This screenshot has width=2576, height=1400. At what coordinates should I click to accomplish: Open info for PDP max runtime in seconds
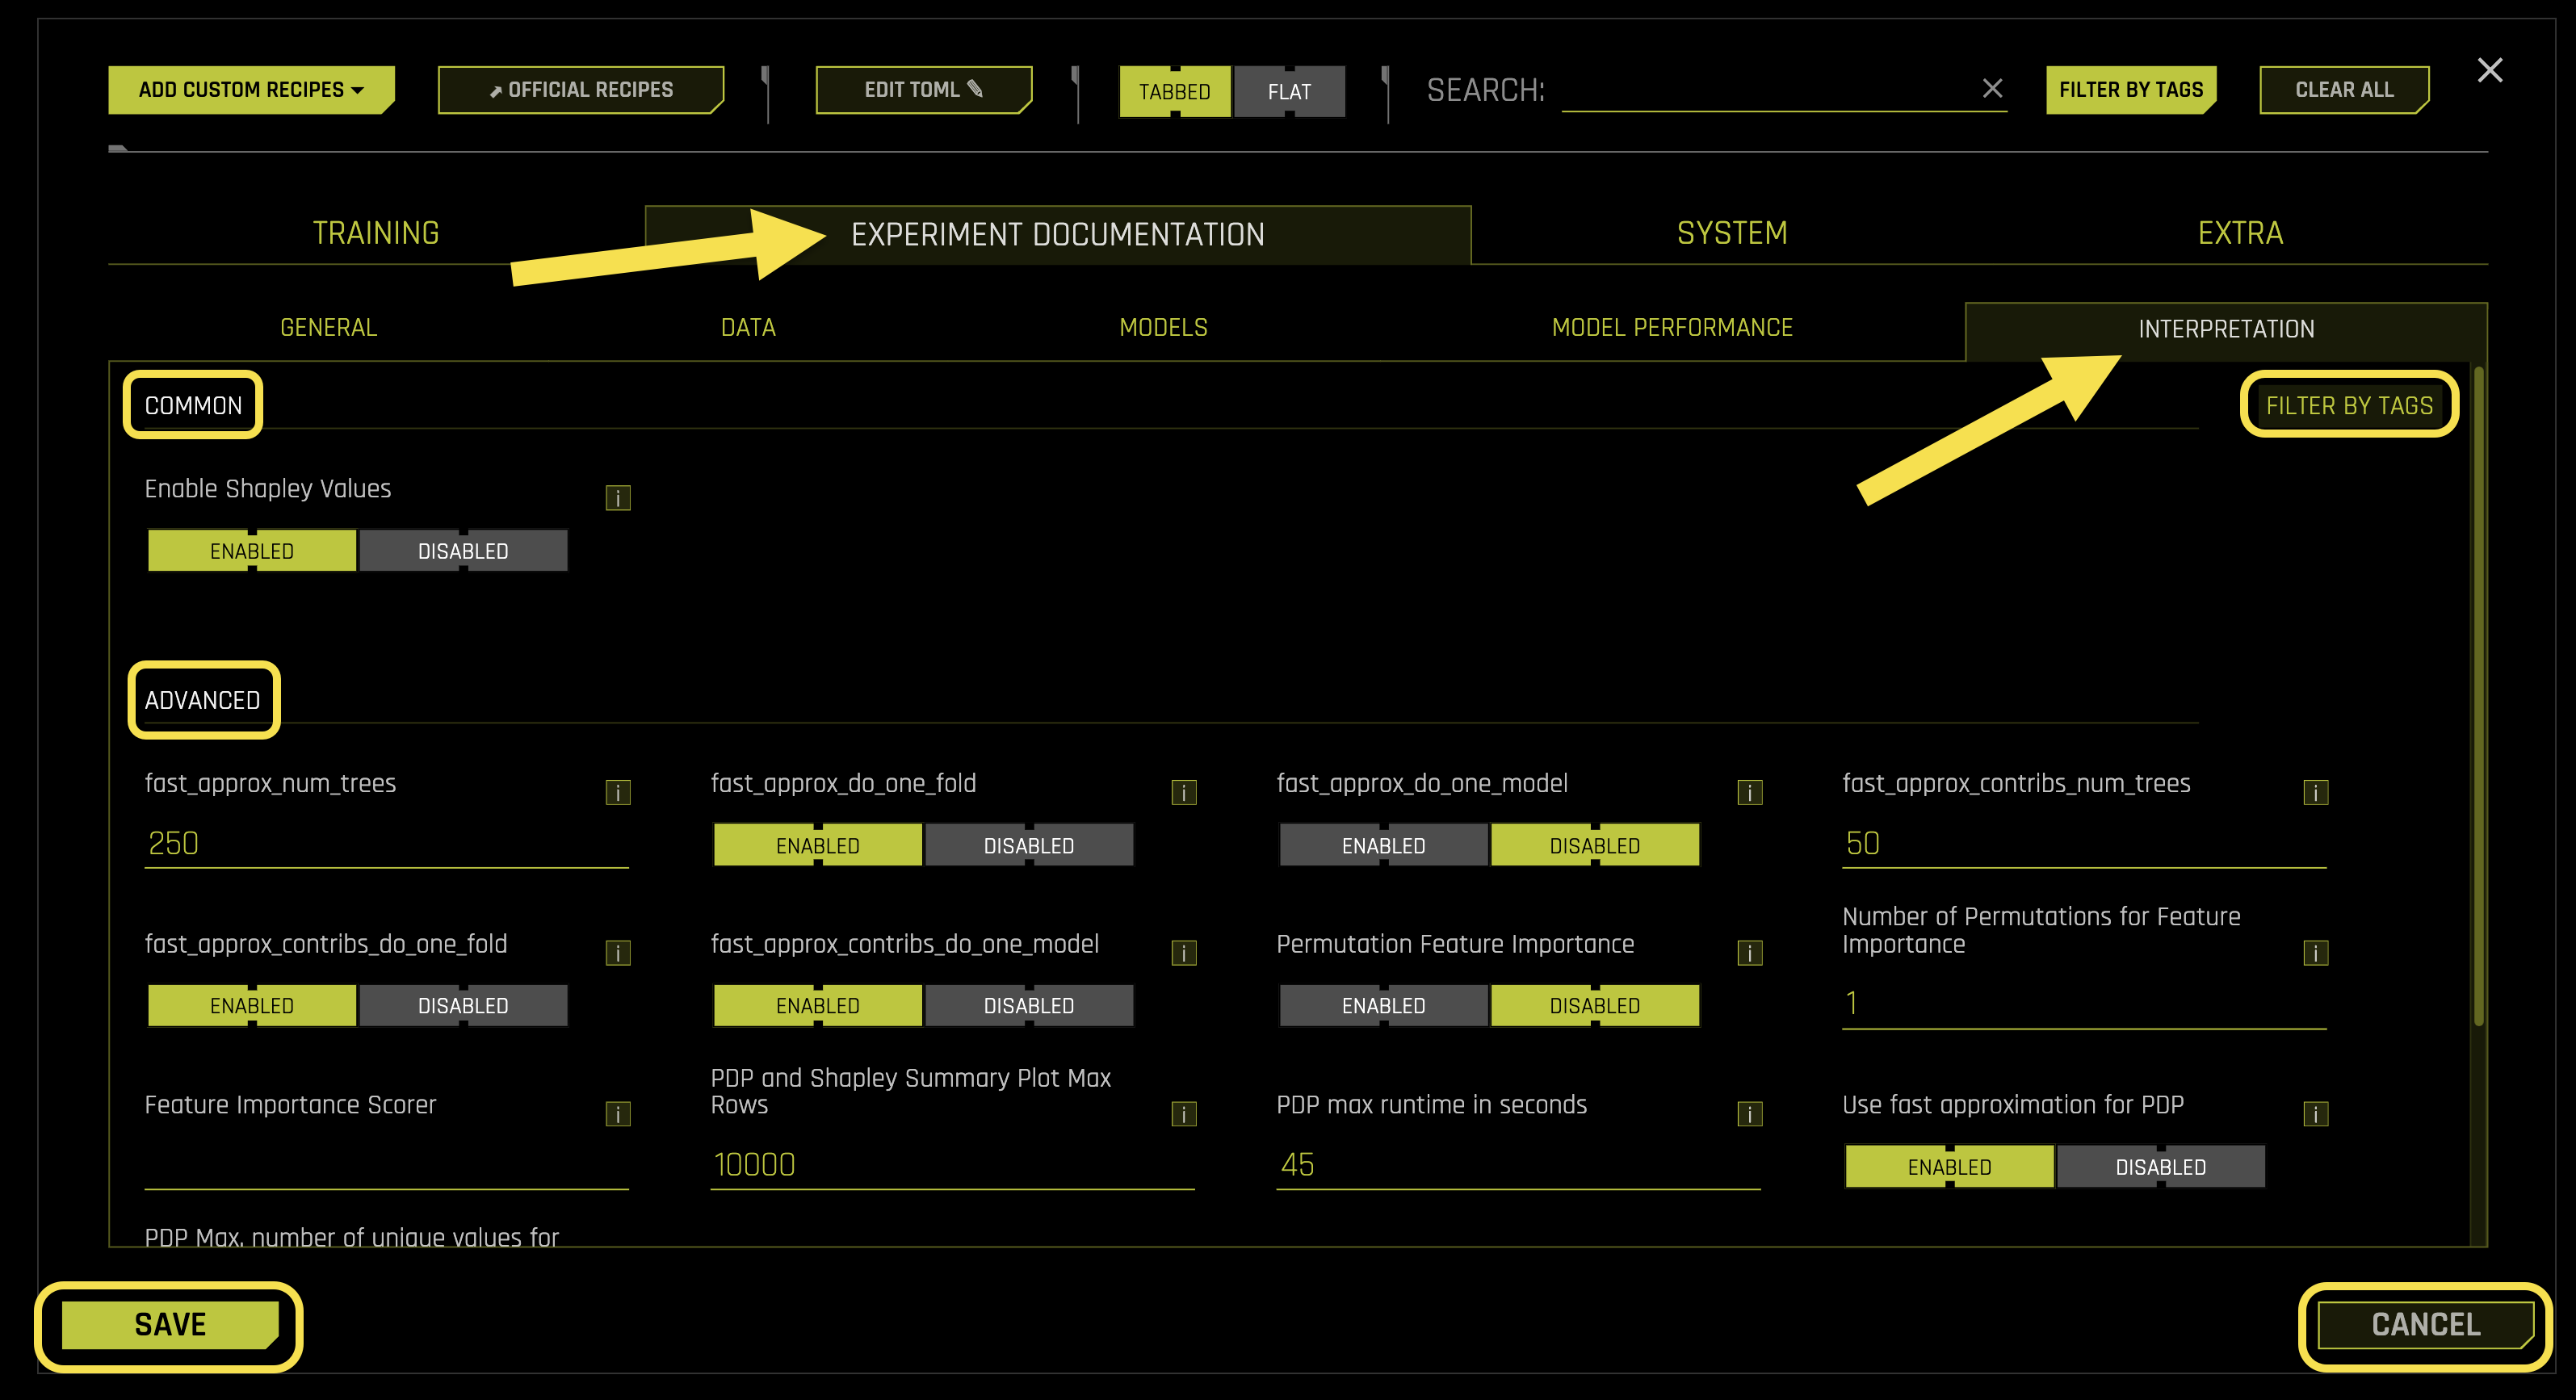pyautogui.click(x=1749, y=1113)
